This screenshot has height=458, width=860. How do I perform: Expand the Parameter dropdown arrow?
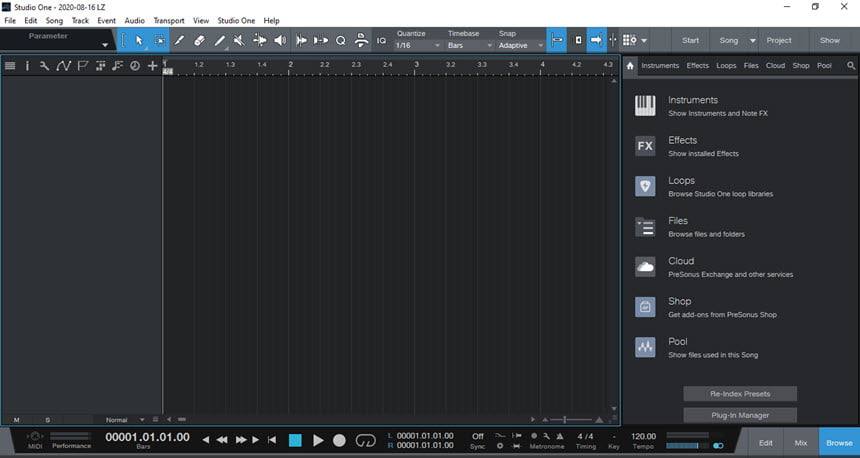pos(105,45)
